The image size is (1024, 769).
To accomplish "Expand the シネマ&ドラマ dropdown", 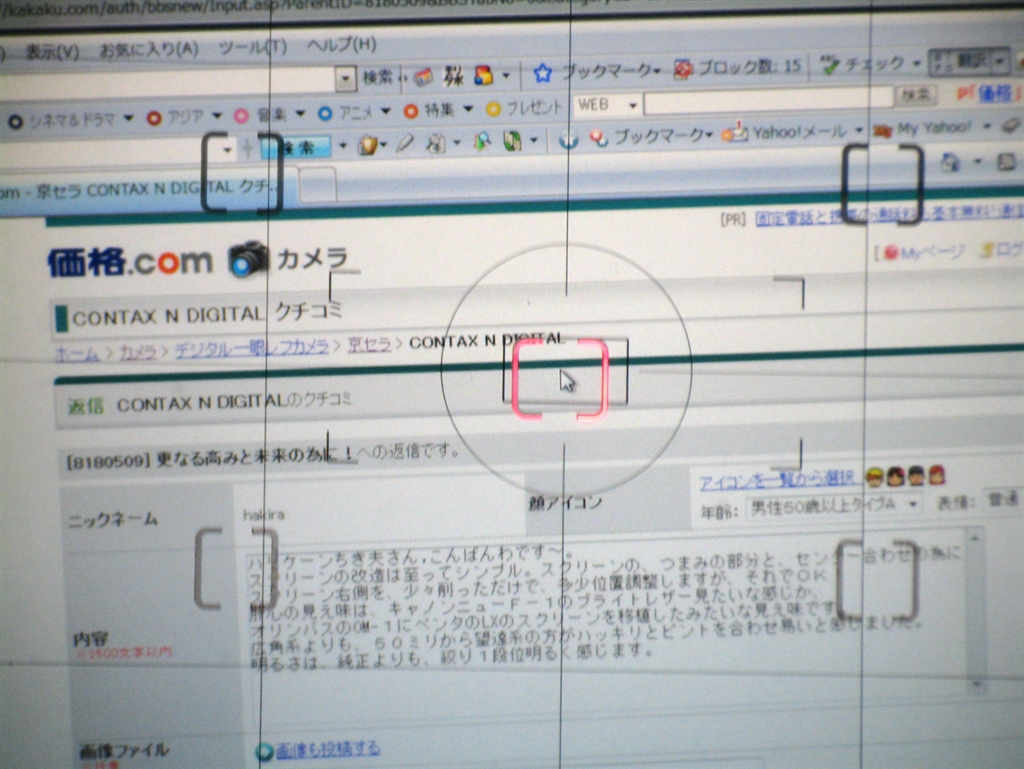I will click(x=129, y=118).
